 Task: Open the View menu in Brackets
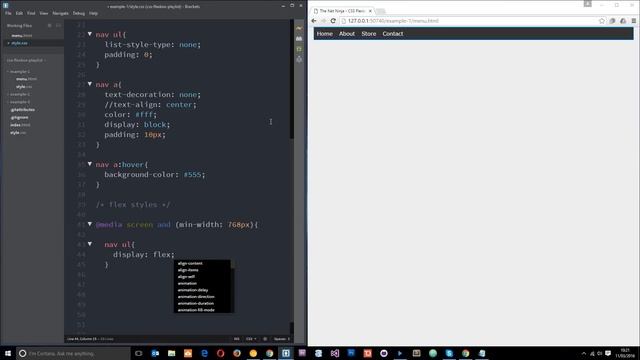pos(44,13)
